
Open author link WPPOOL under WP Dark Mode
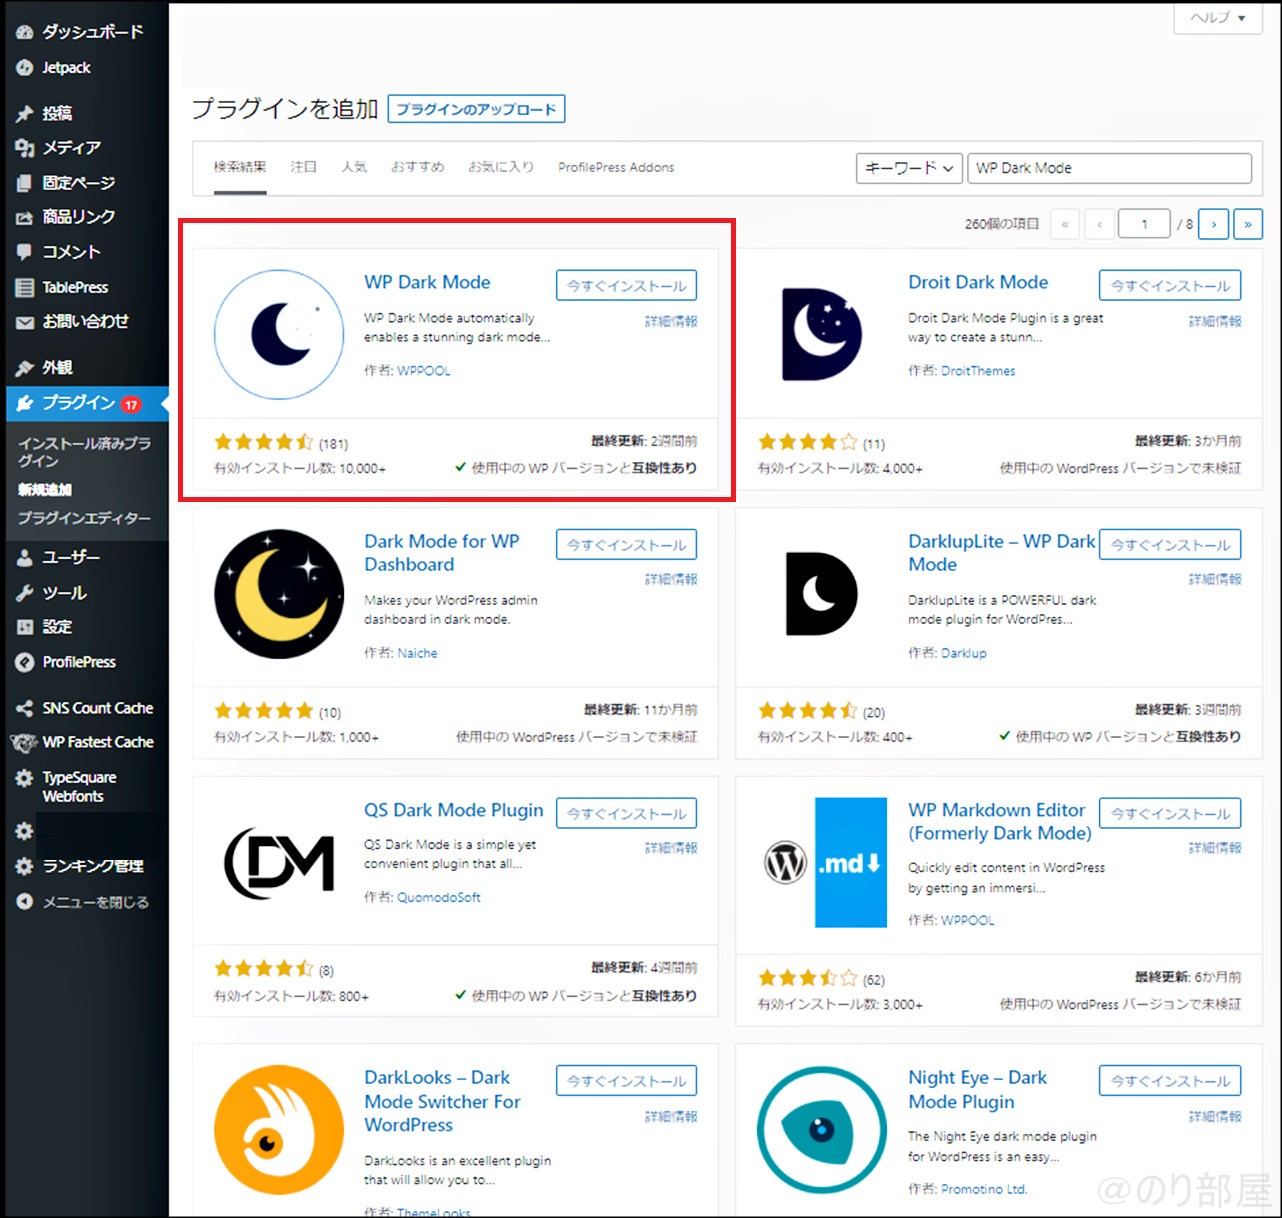[x=424, y=370]
